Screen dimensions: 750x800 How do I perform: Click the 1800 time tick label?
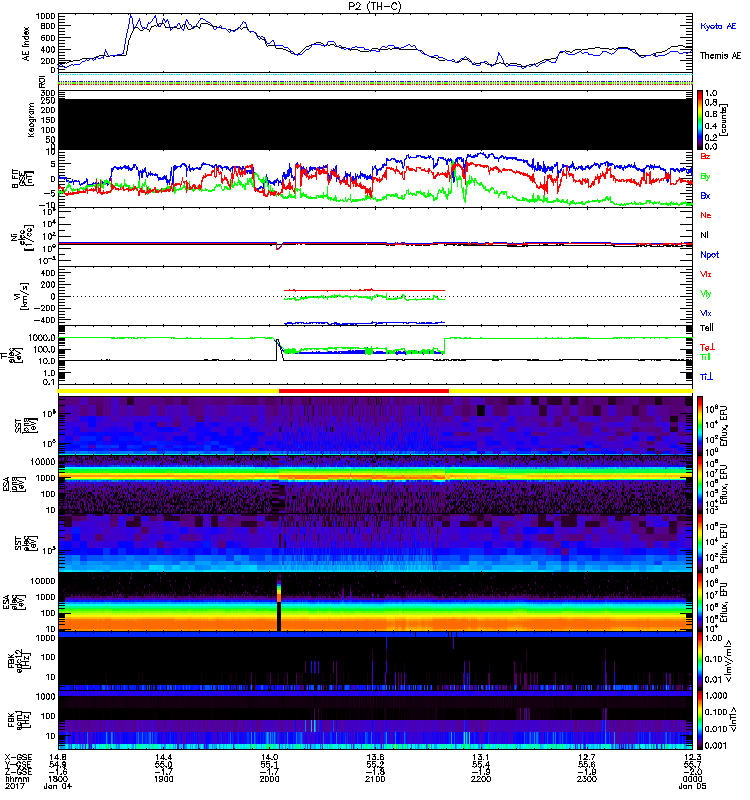tap(58, 779)
